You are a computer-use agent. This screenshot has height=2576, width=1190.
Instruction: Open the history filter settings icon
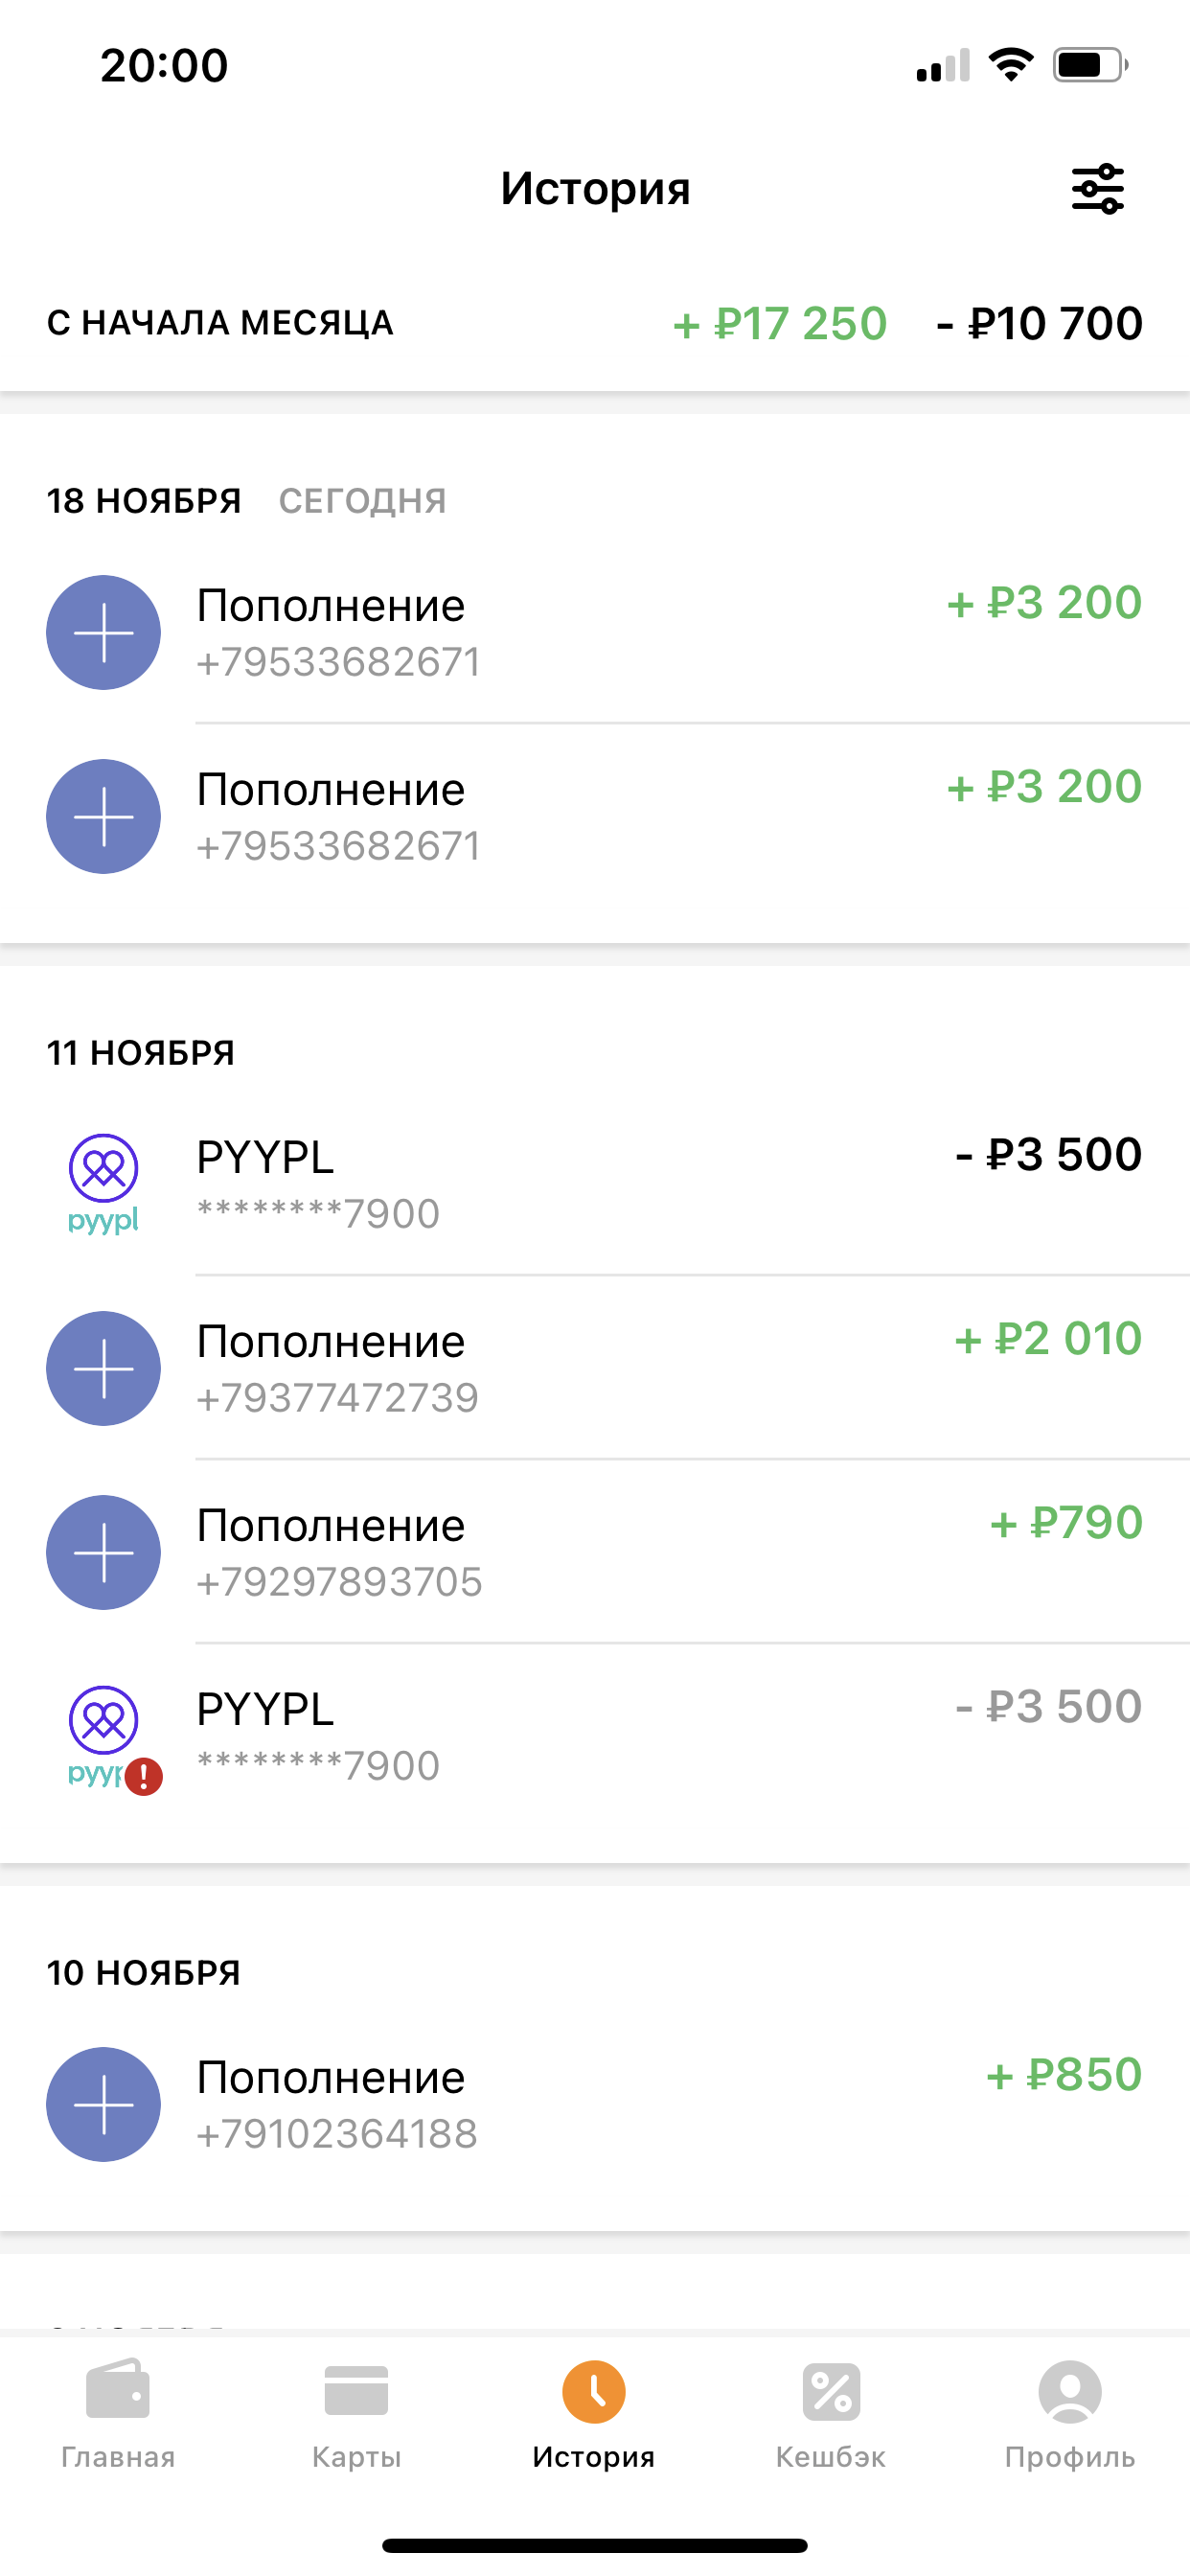[x=1097, y=189]
